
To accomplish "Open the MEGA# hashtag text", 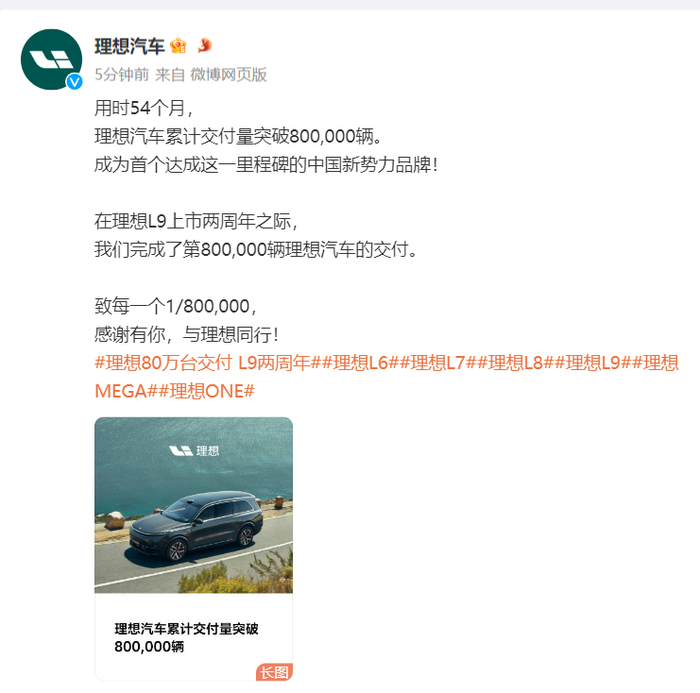I will [126, 391].
